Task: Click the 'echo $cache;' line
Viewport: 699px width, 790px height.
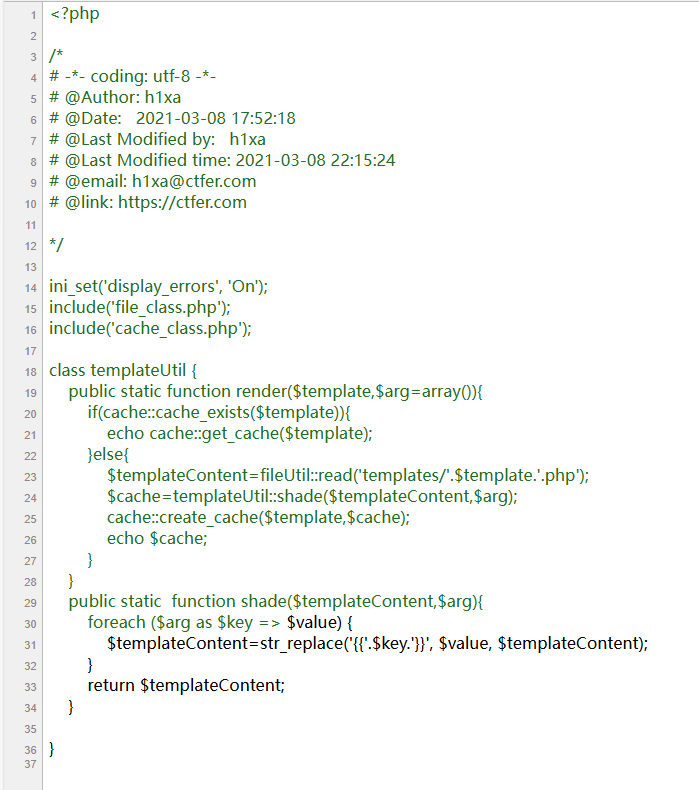Action: [x=157, y=539]
